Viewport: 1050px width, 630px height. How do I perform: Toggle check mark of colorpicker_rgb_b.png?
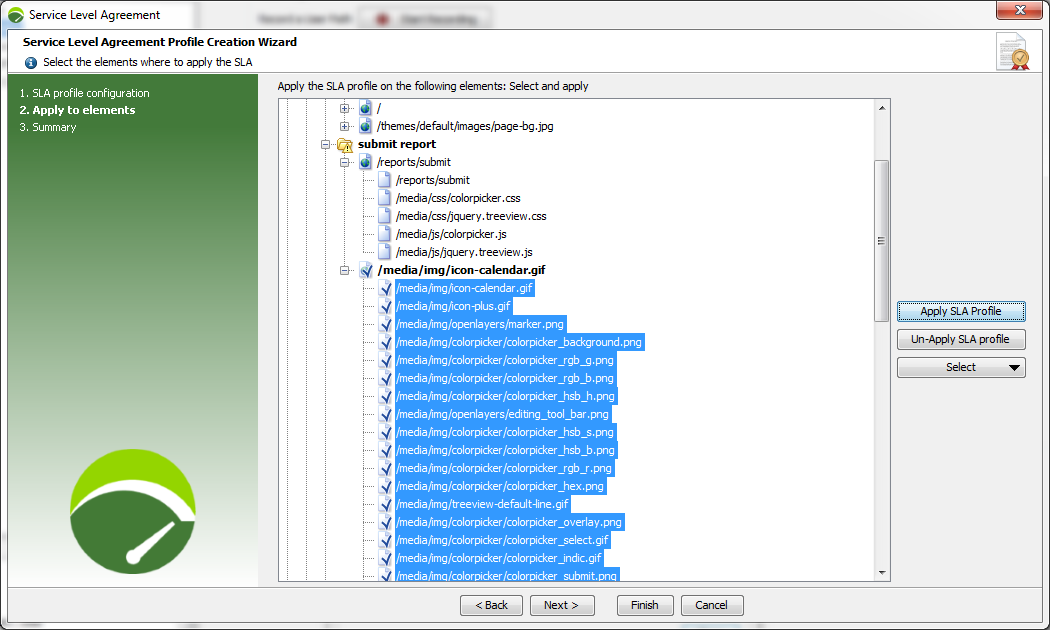point(385,379)
